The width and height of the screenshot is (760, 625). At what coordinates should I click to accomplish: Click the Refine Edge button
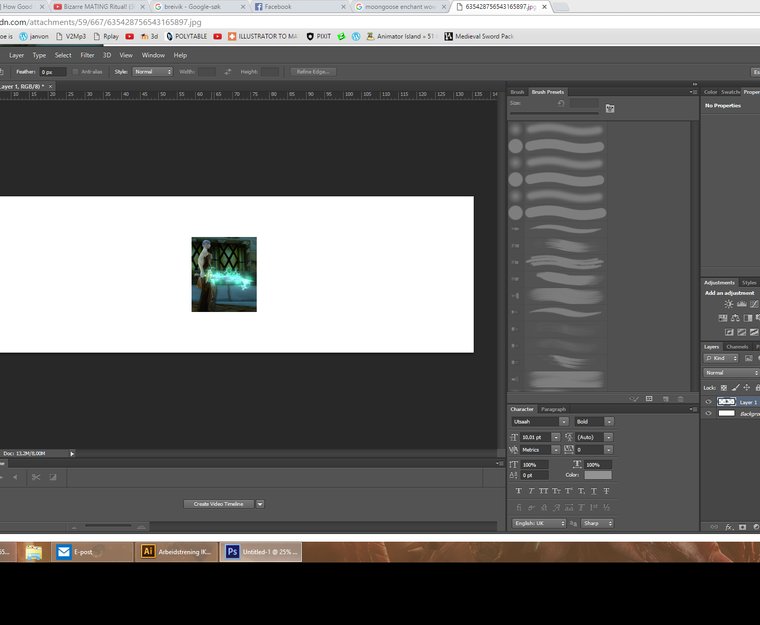313,72
